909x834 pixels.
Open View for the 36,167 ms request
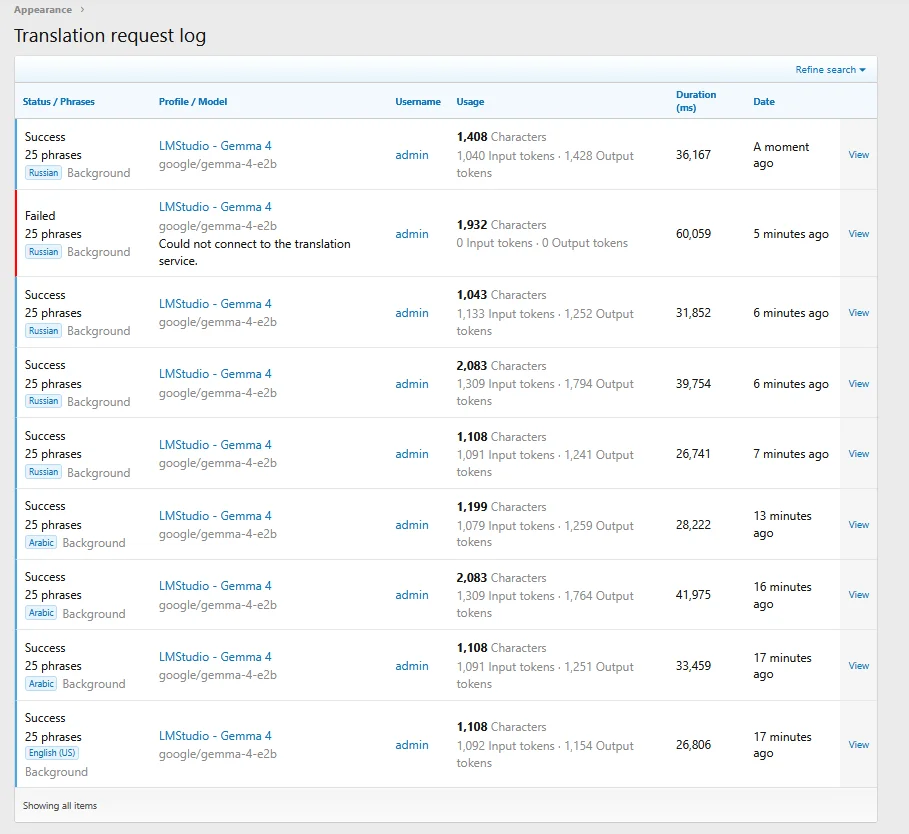[x=859, y=155]
